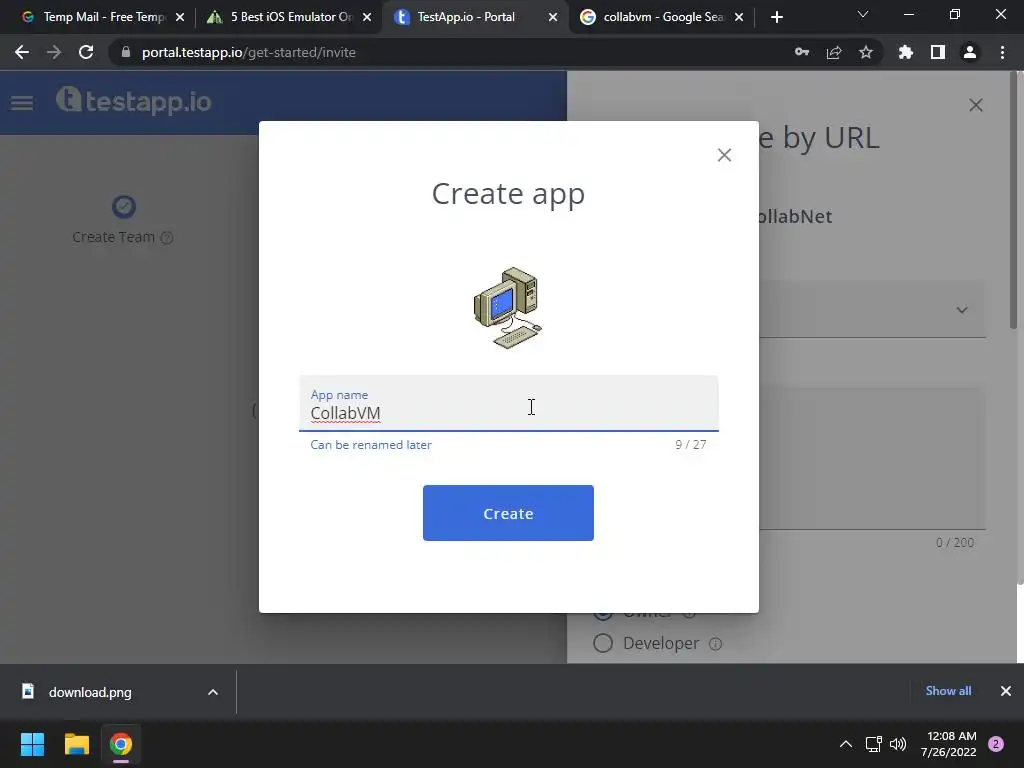The image size is (1024, 768).
Task: Open a new browser tab
Action: 776,18
